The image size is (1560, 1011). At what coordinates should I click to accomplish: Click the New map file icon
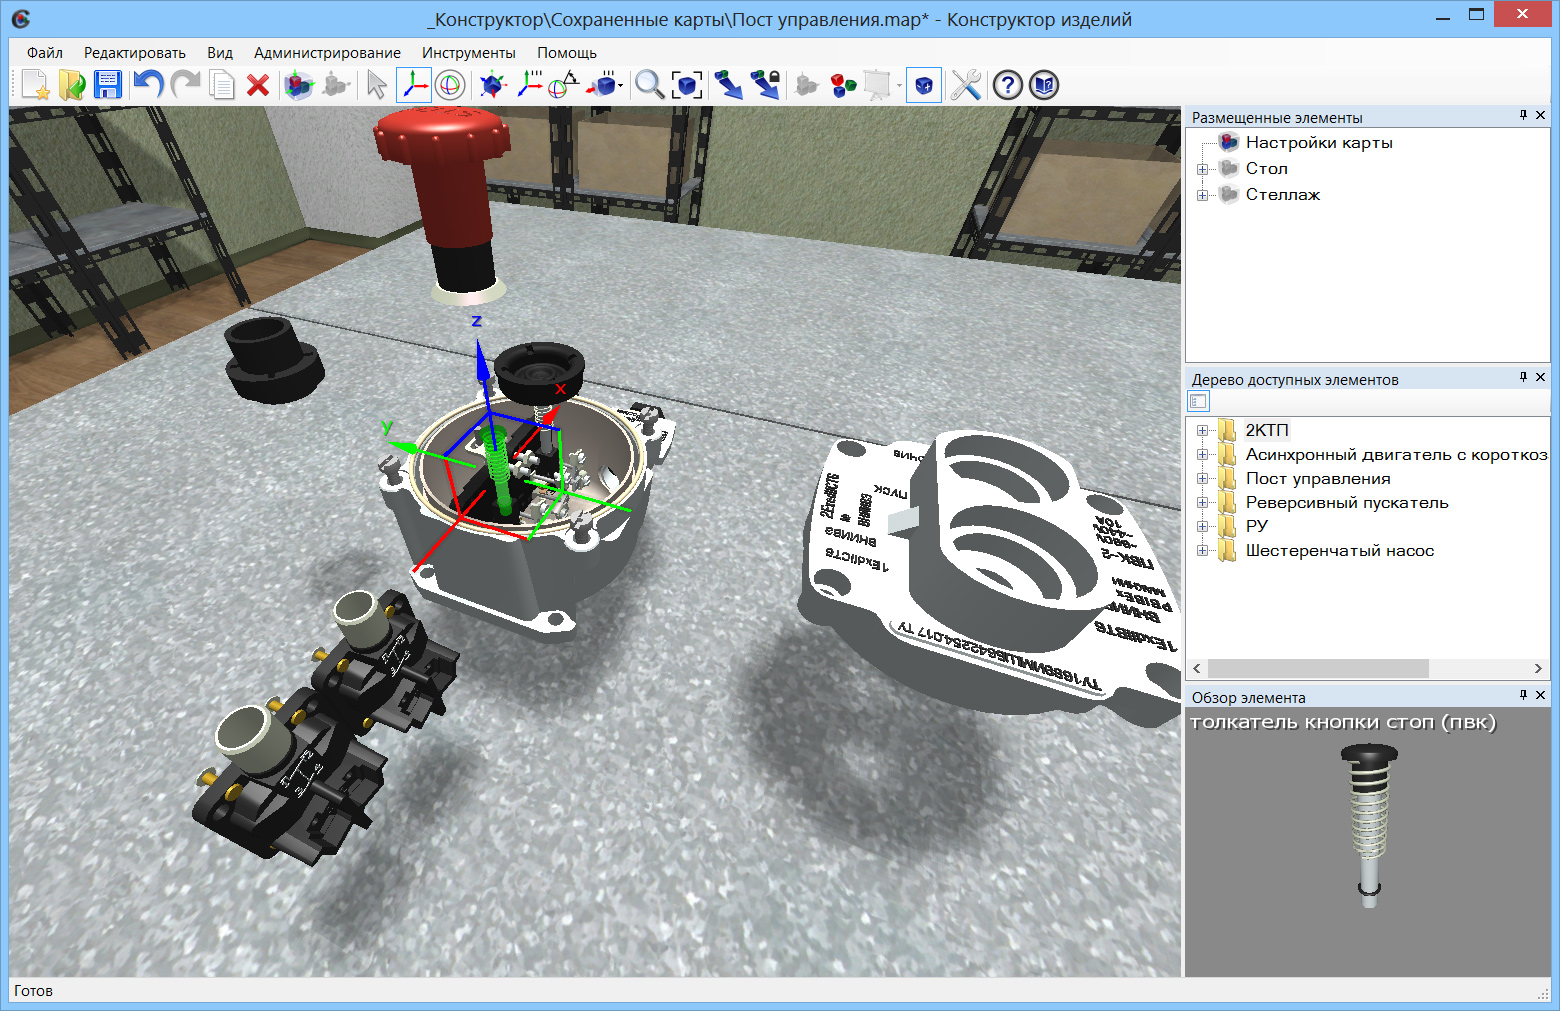tap(35, 86)
